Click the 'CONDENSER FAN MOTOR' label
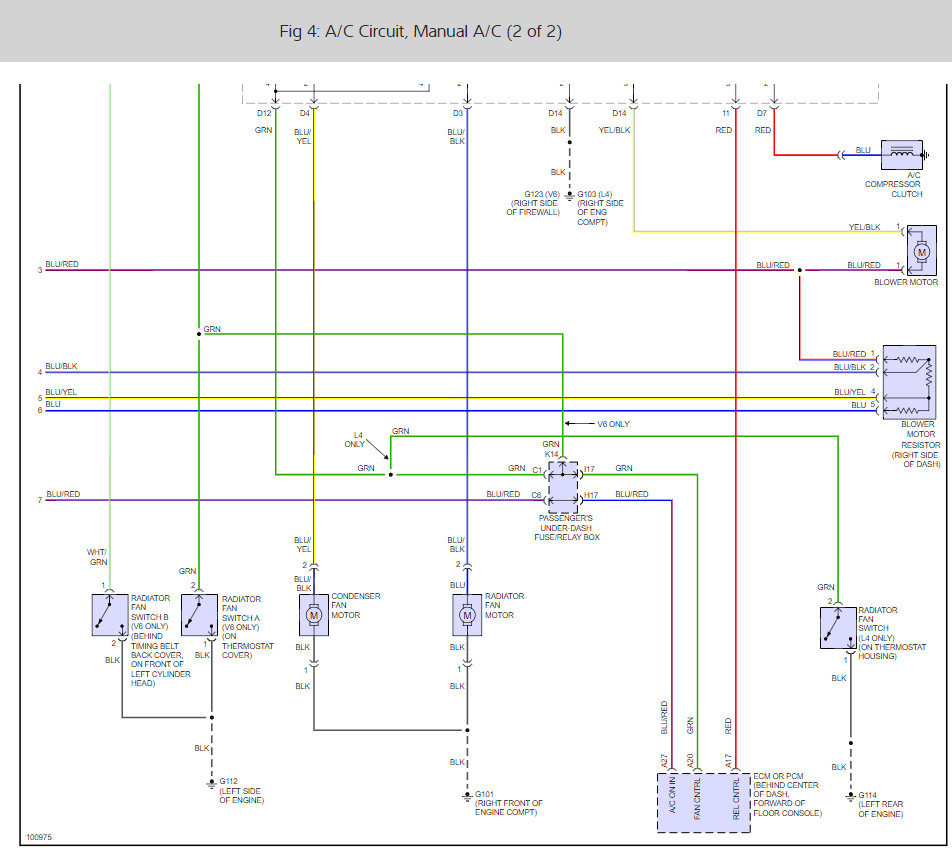952x852 pixels. coord(356,605)
